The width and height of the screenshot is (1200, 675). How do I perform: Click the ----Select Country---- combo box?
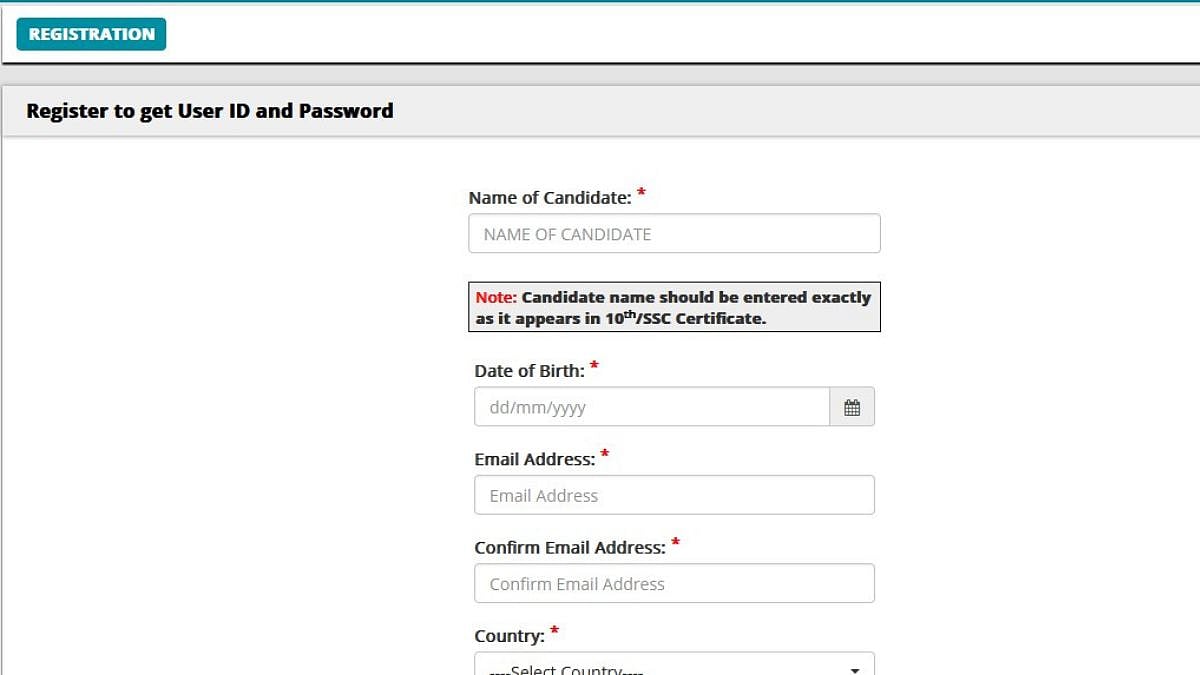674,667
